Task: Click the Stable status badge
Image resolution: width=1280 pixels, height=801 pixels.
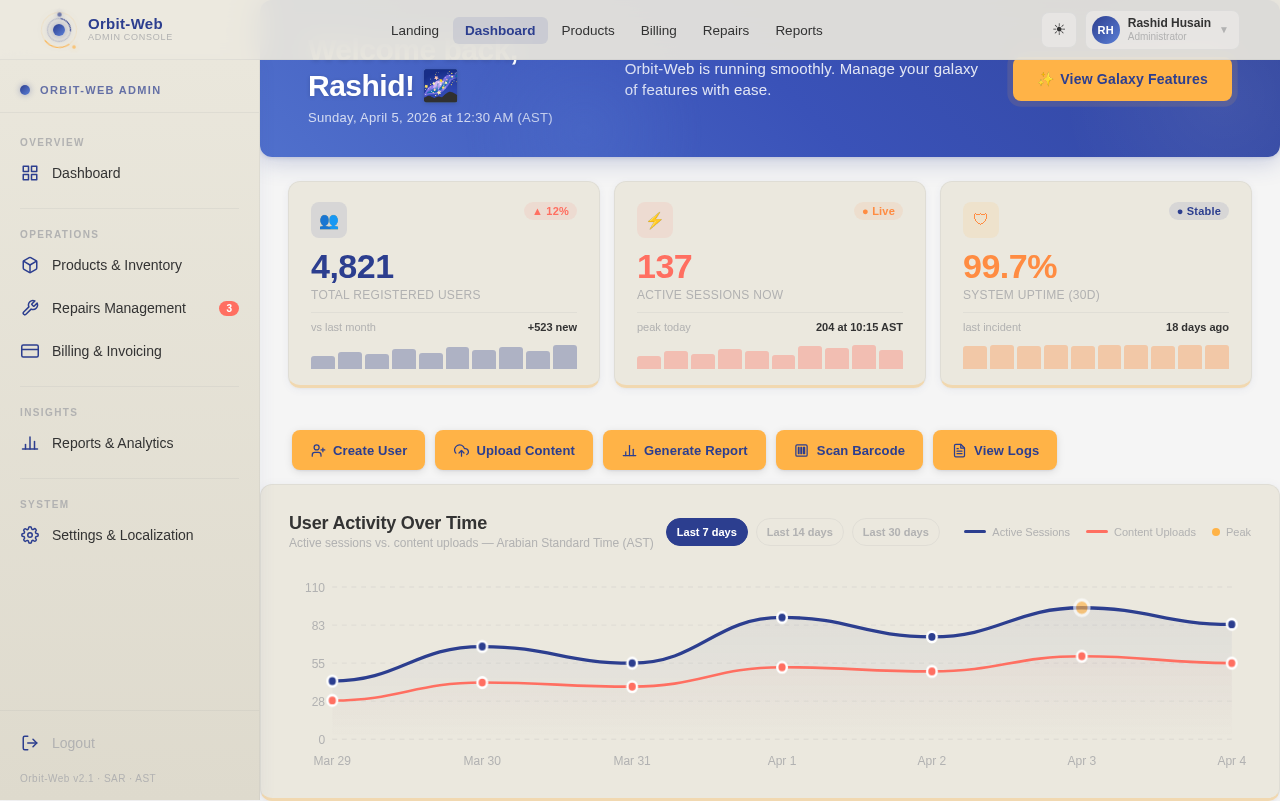Action: point(1199,211)
